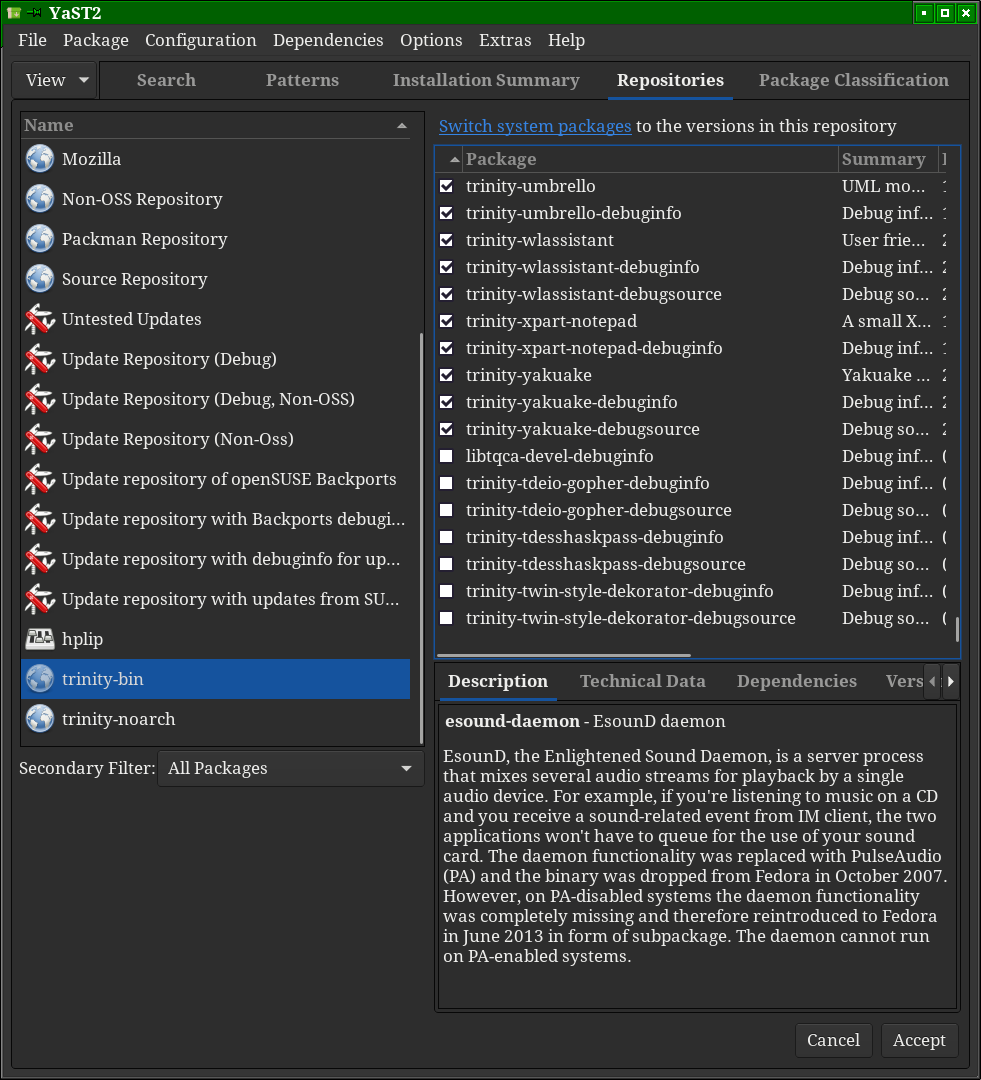Open the View dropdown button
The height and width of the screenshot is (1080, 981).
point(55,80)
